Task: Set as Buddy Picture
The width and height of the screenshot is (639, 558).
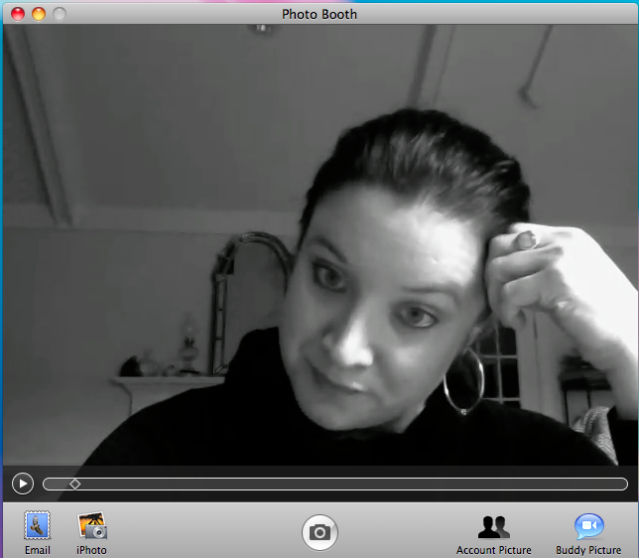Action: 588,534
